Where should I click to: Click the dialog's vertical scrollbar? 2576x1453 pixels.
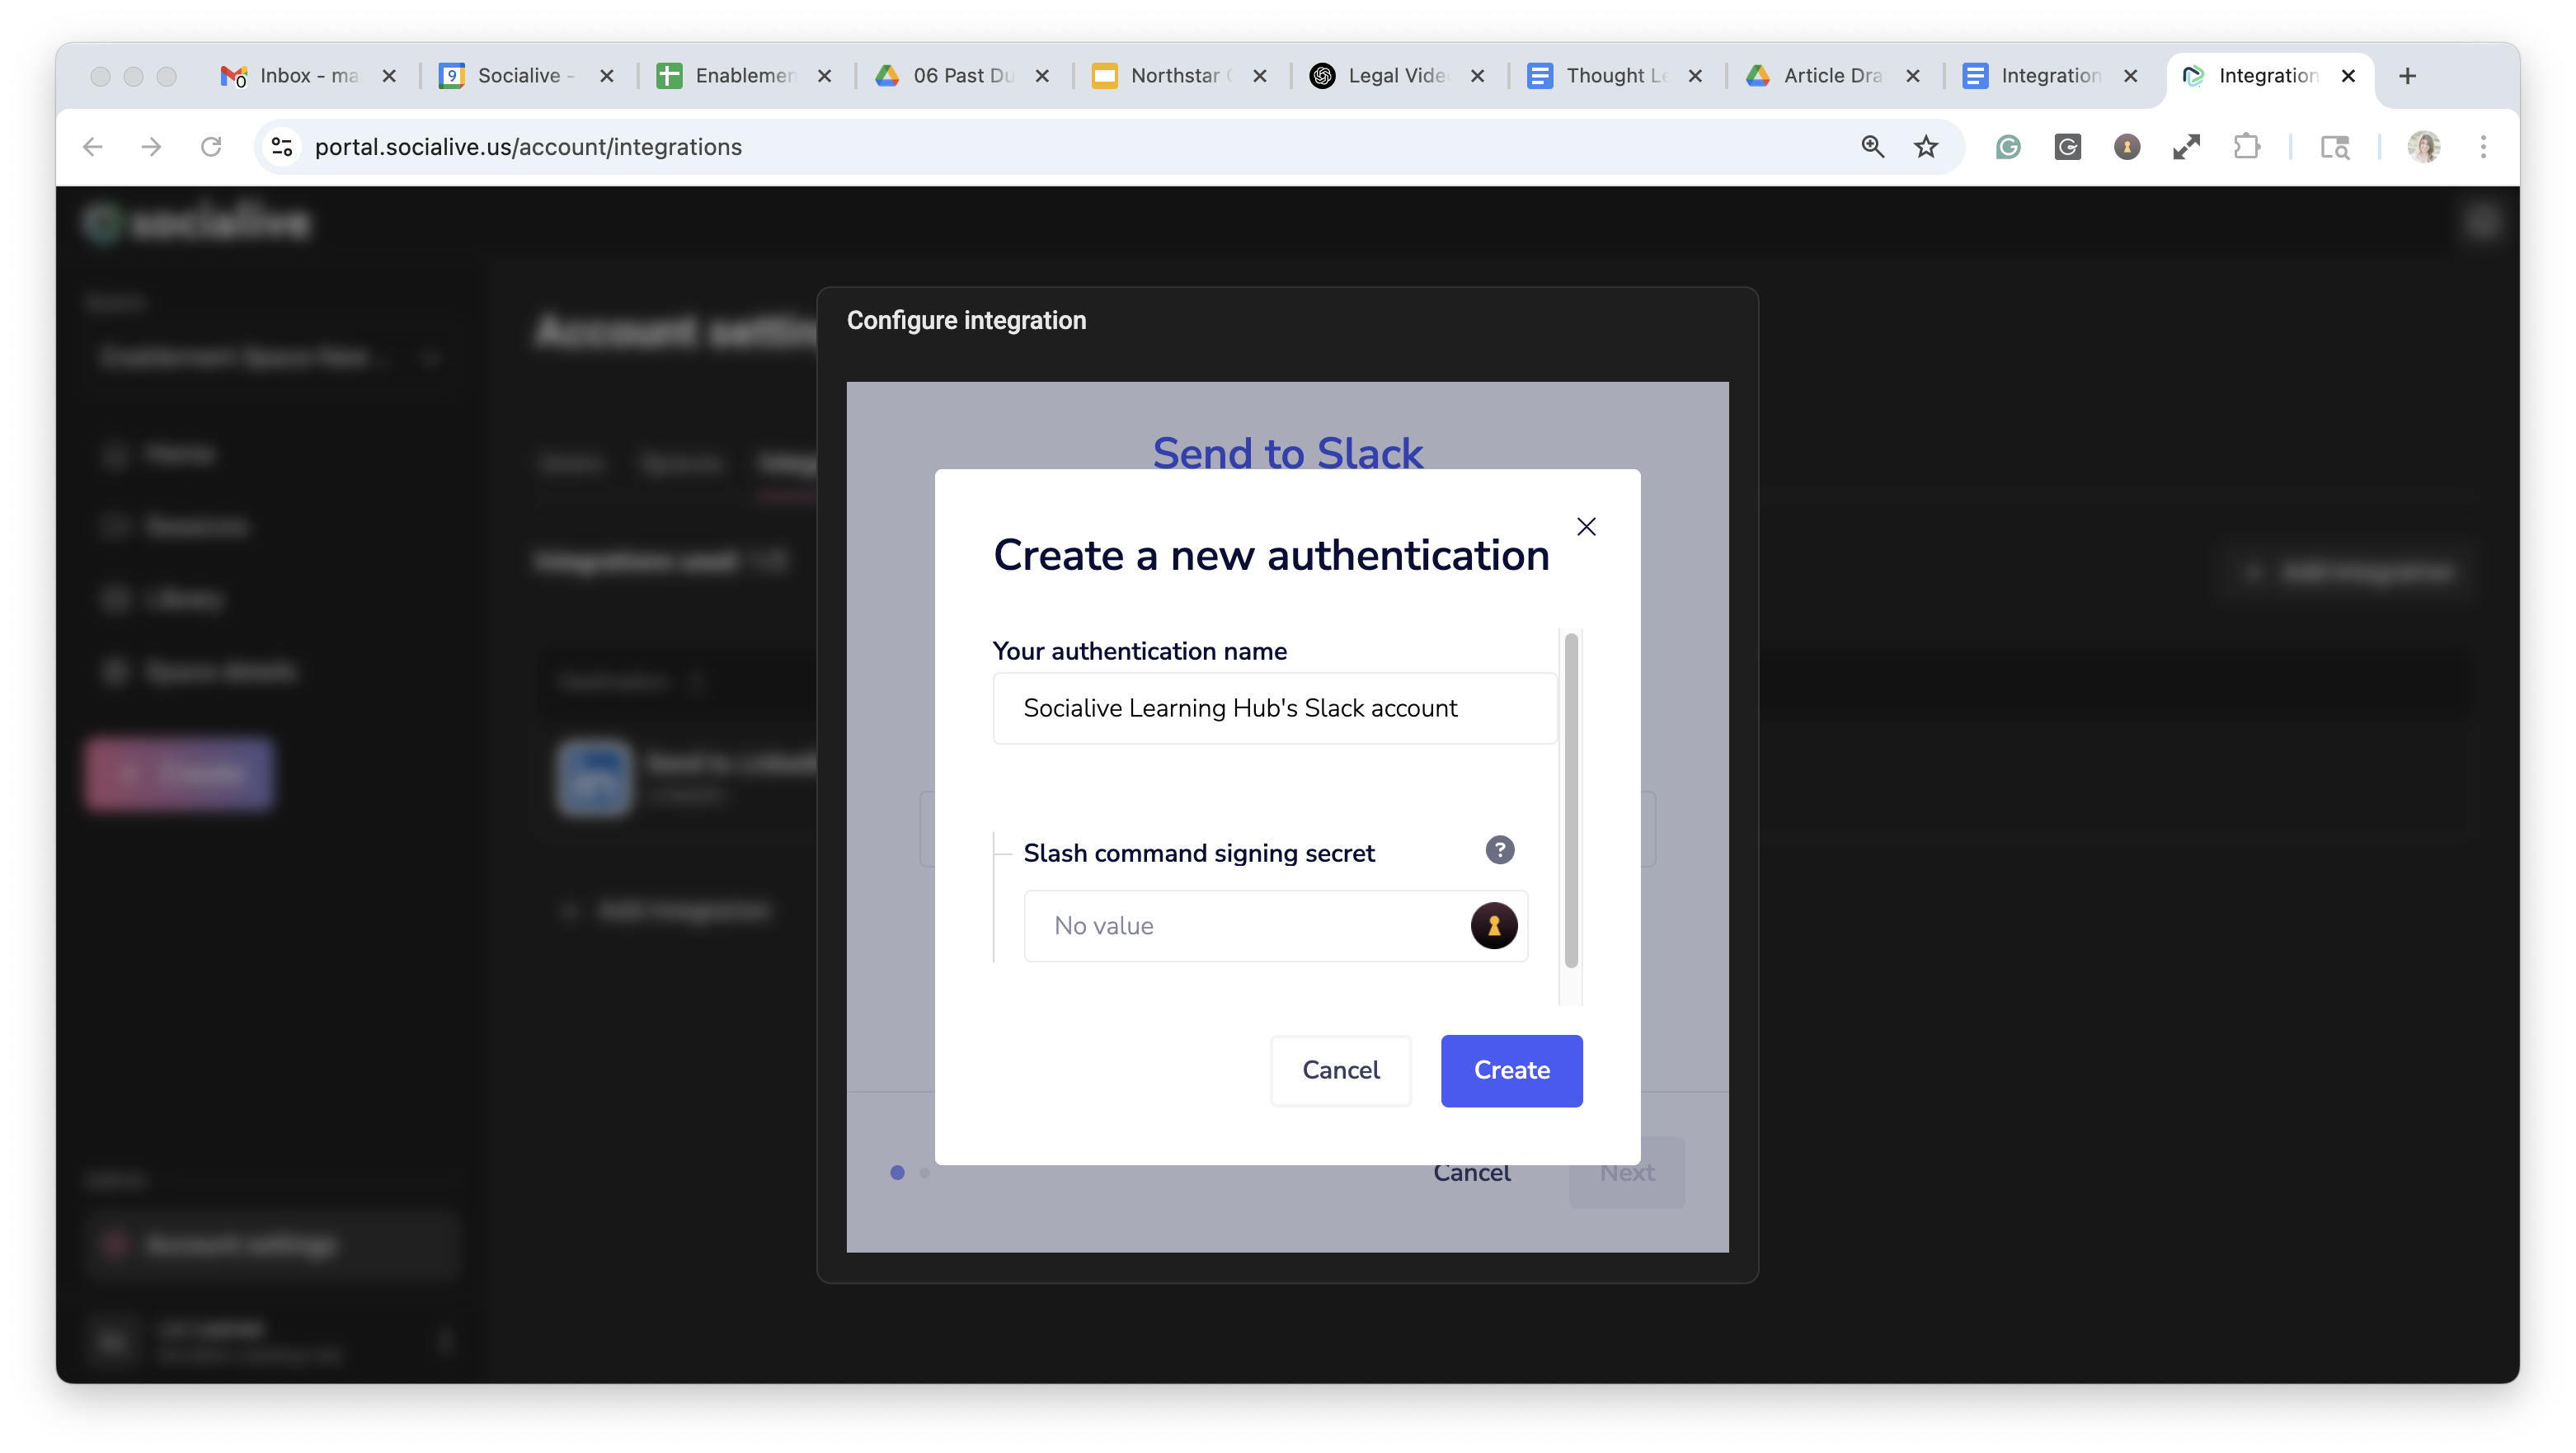point(1571,800)
